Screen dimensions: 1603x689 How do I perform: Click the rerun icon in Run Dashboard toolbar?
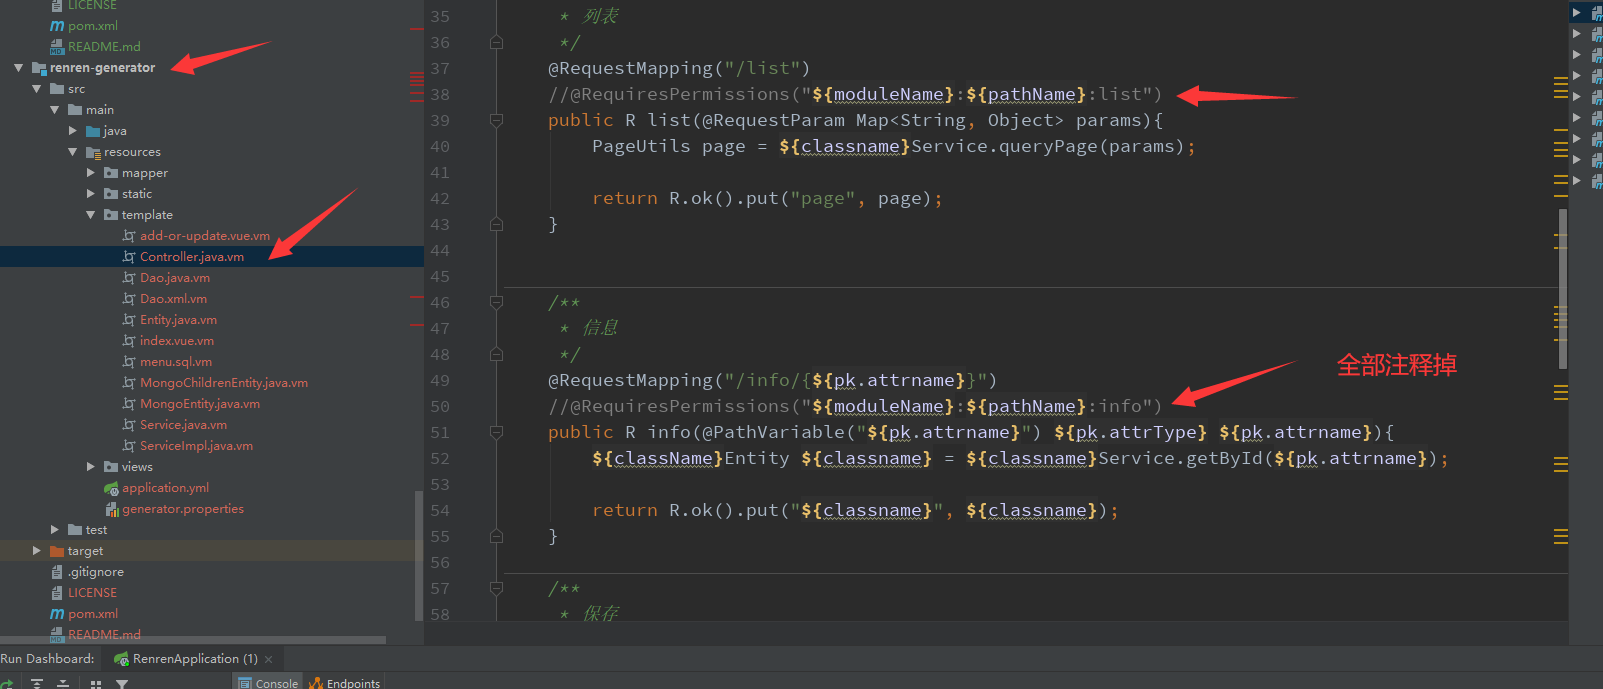pyautogui.click(x=6, y=684)
